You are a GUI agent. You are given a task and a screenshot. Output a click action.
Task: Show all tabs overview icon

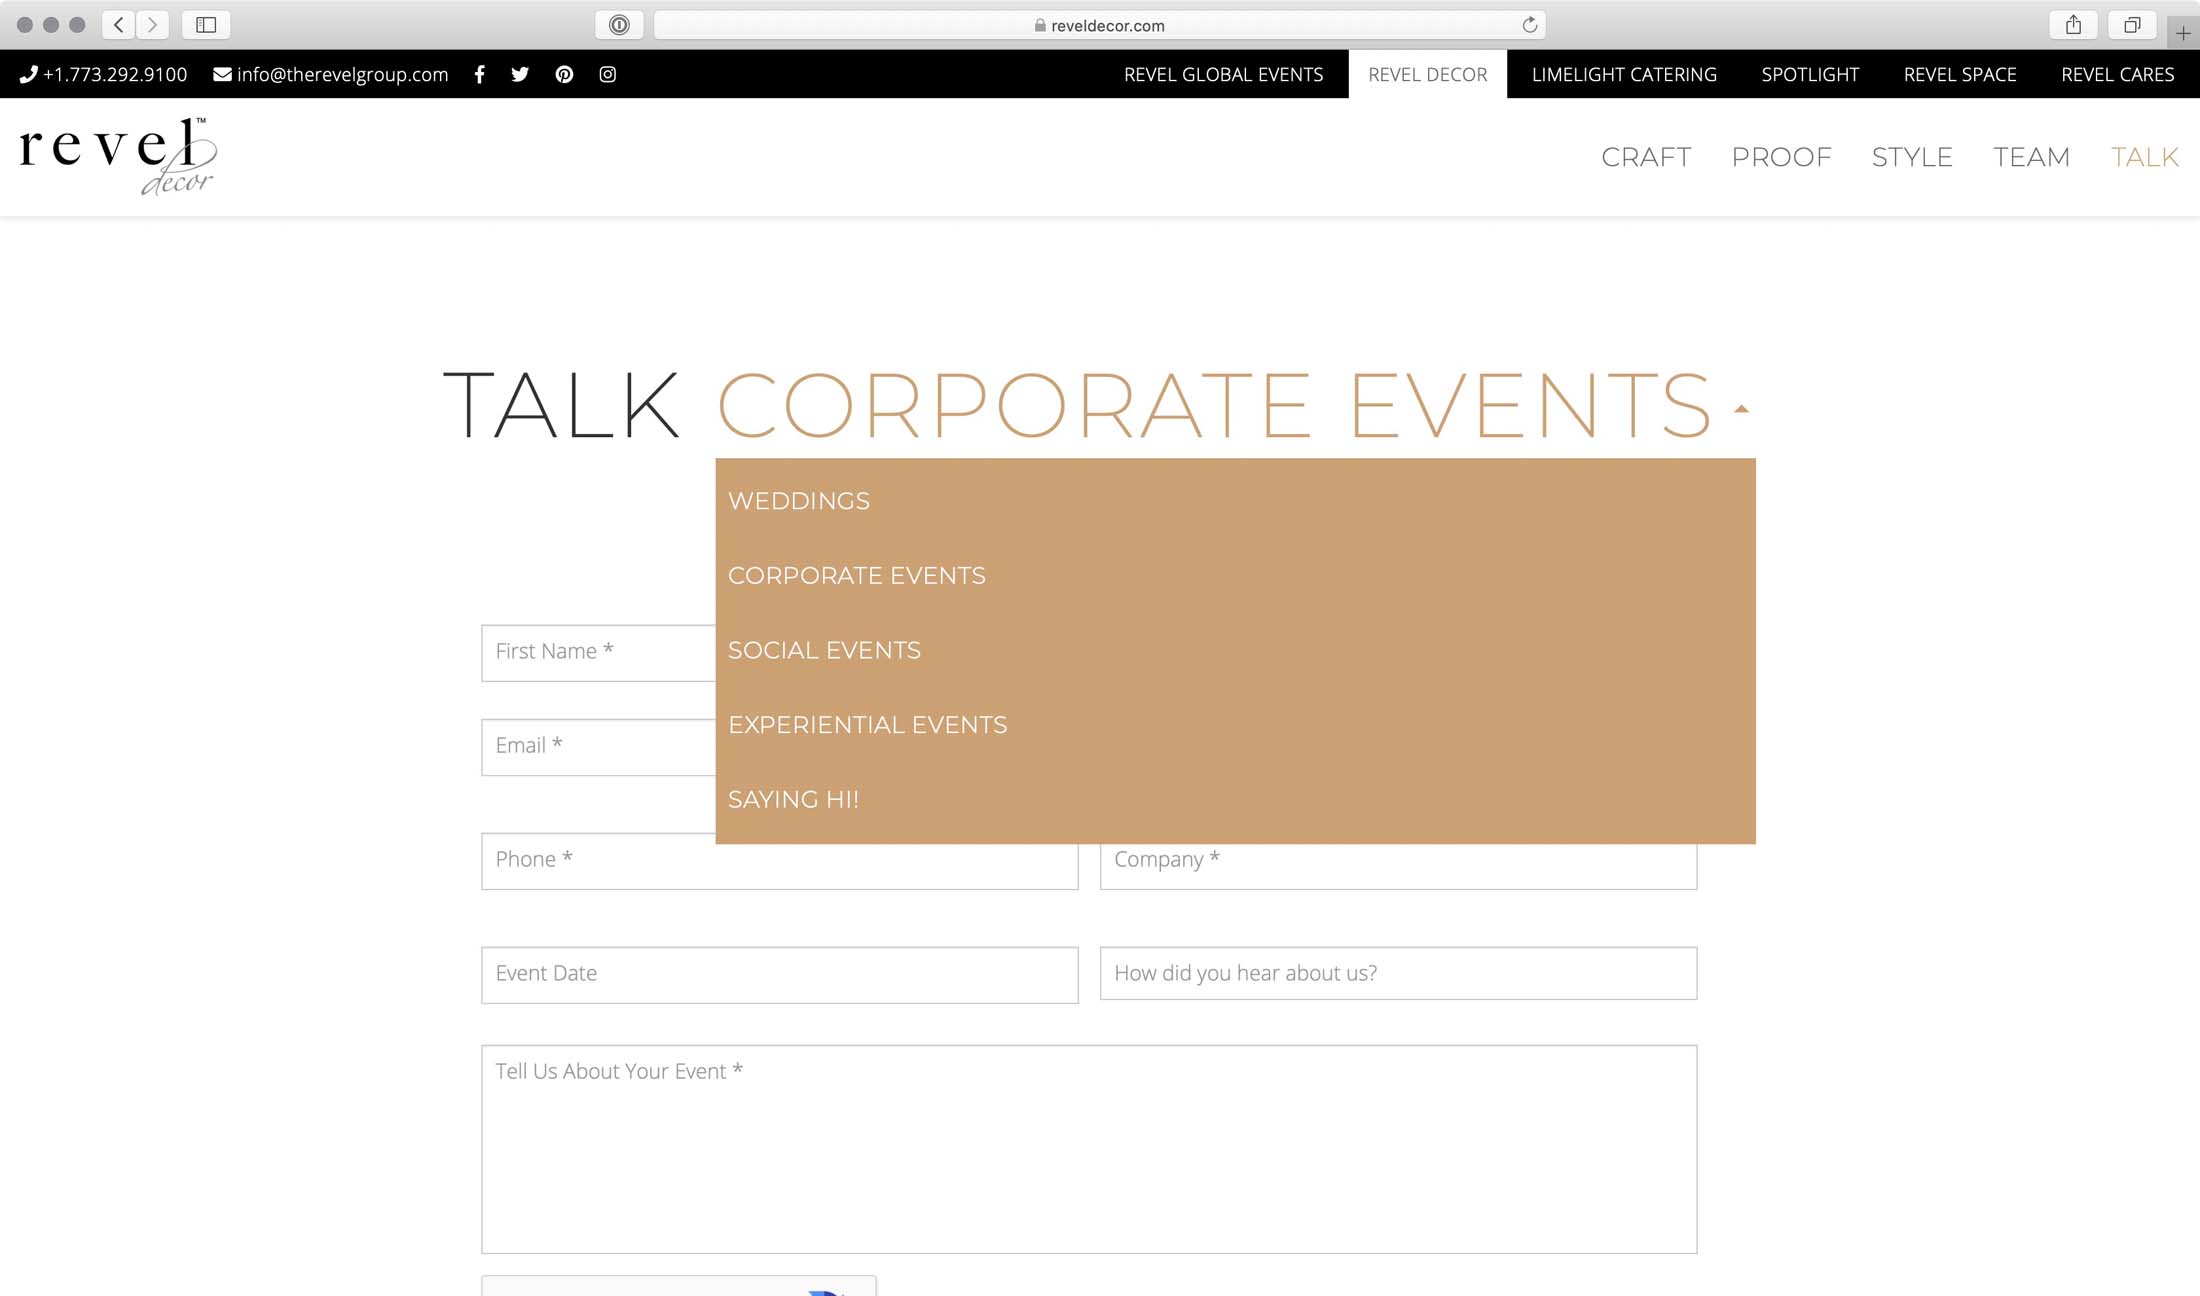[x=2131, y=25]
